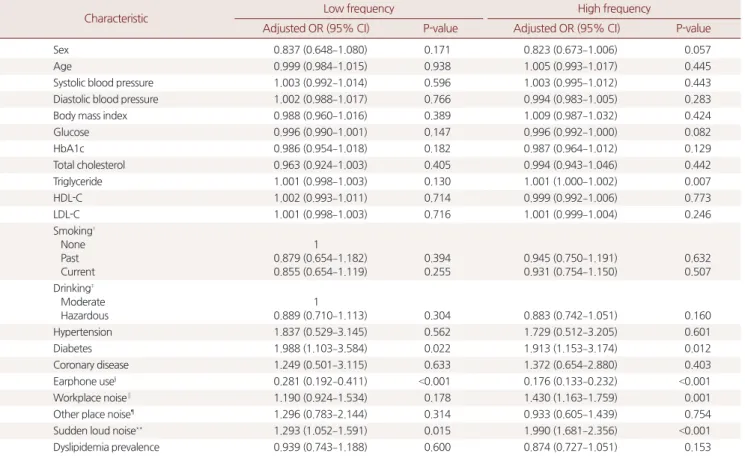745x456 pixels.
Task: Click value 0.281 (0.192–0.411)
Action: tap(320, 381)
